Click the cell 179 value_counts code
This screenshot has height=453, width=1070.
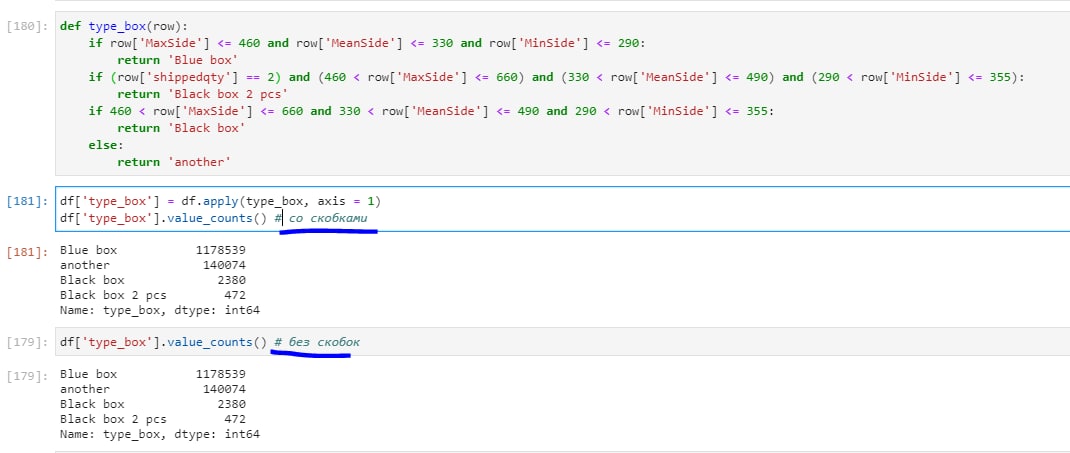pyautogui.click(x=562, y=342)
